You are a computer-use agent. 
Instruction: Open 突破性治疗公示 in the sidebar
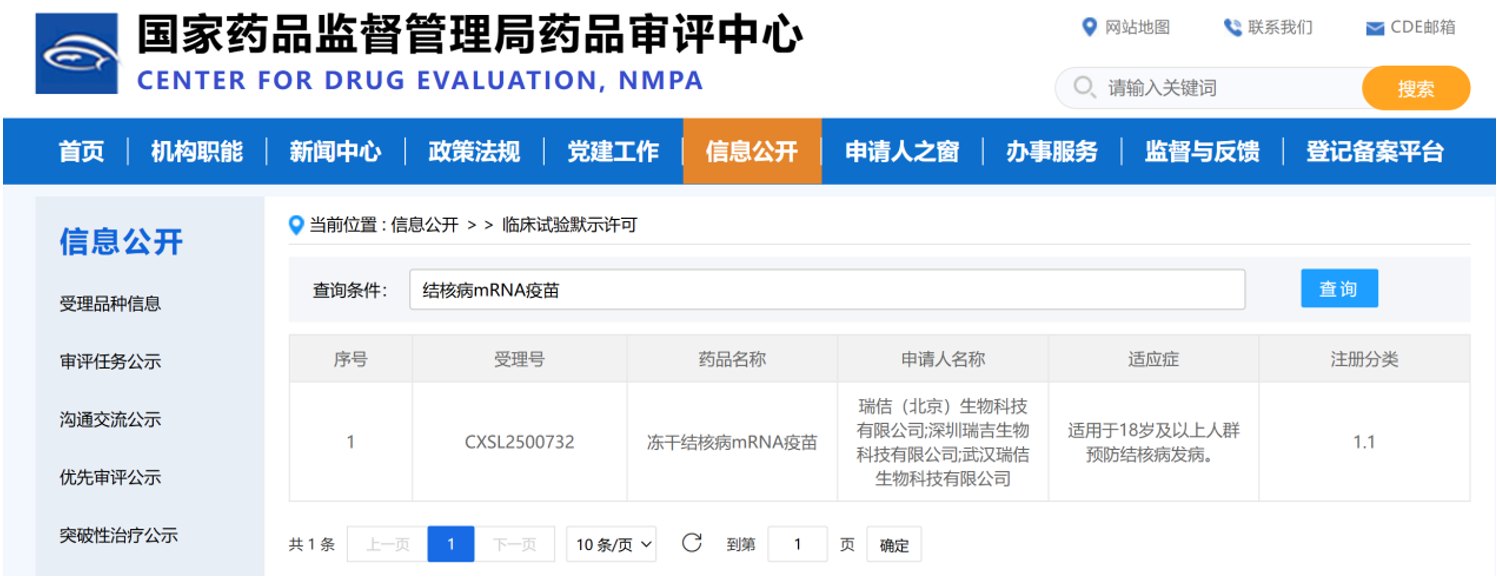[118, 535]
